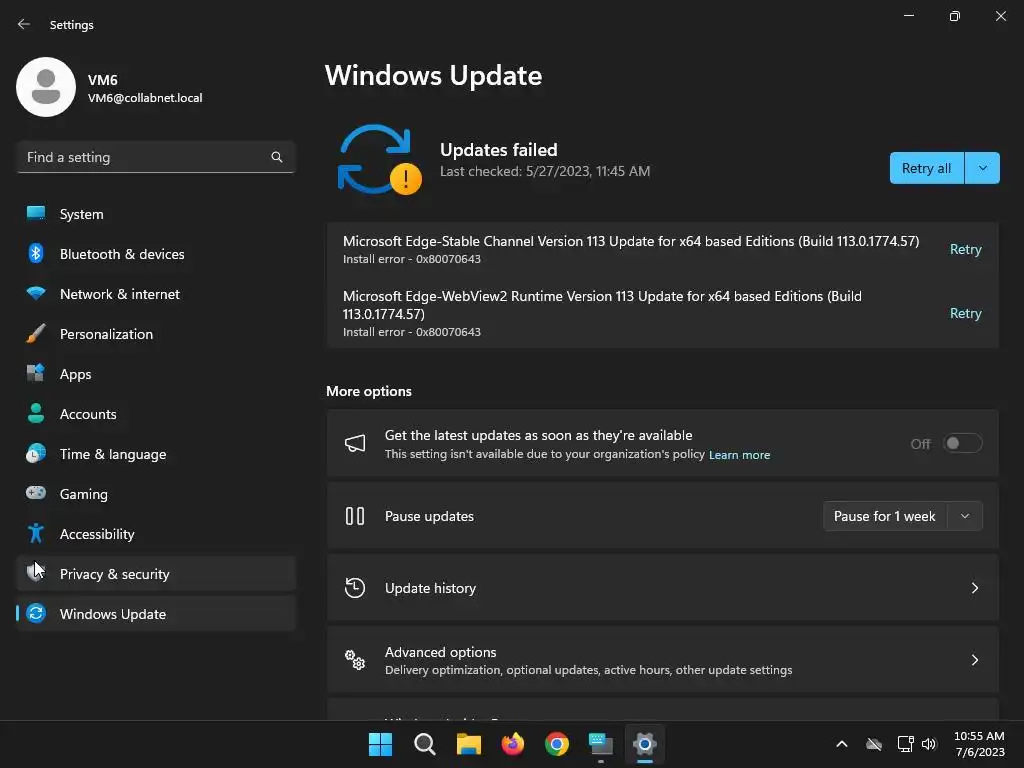The image size is (1024, 768).
Task: Toggle Get the latest updates switch
Action: click(963, 443)
